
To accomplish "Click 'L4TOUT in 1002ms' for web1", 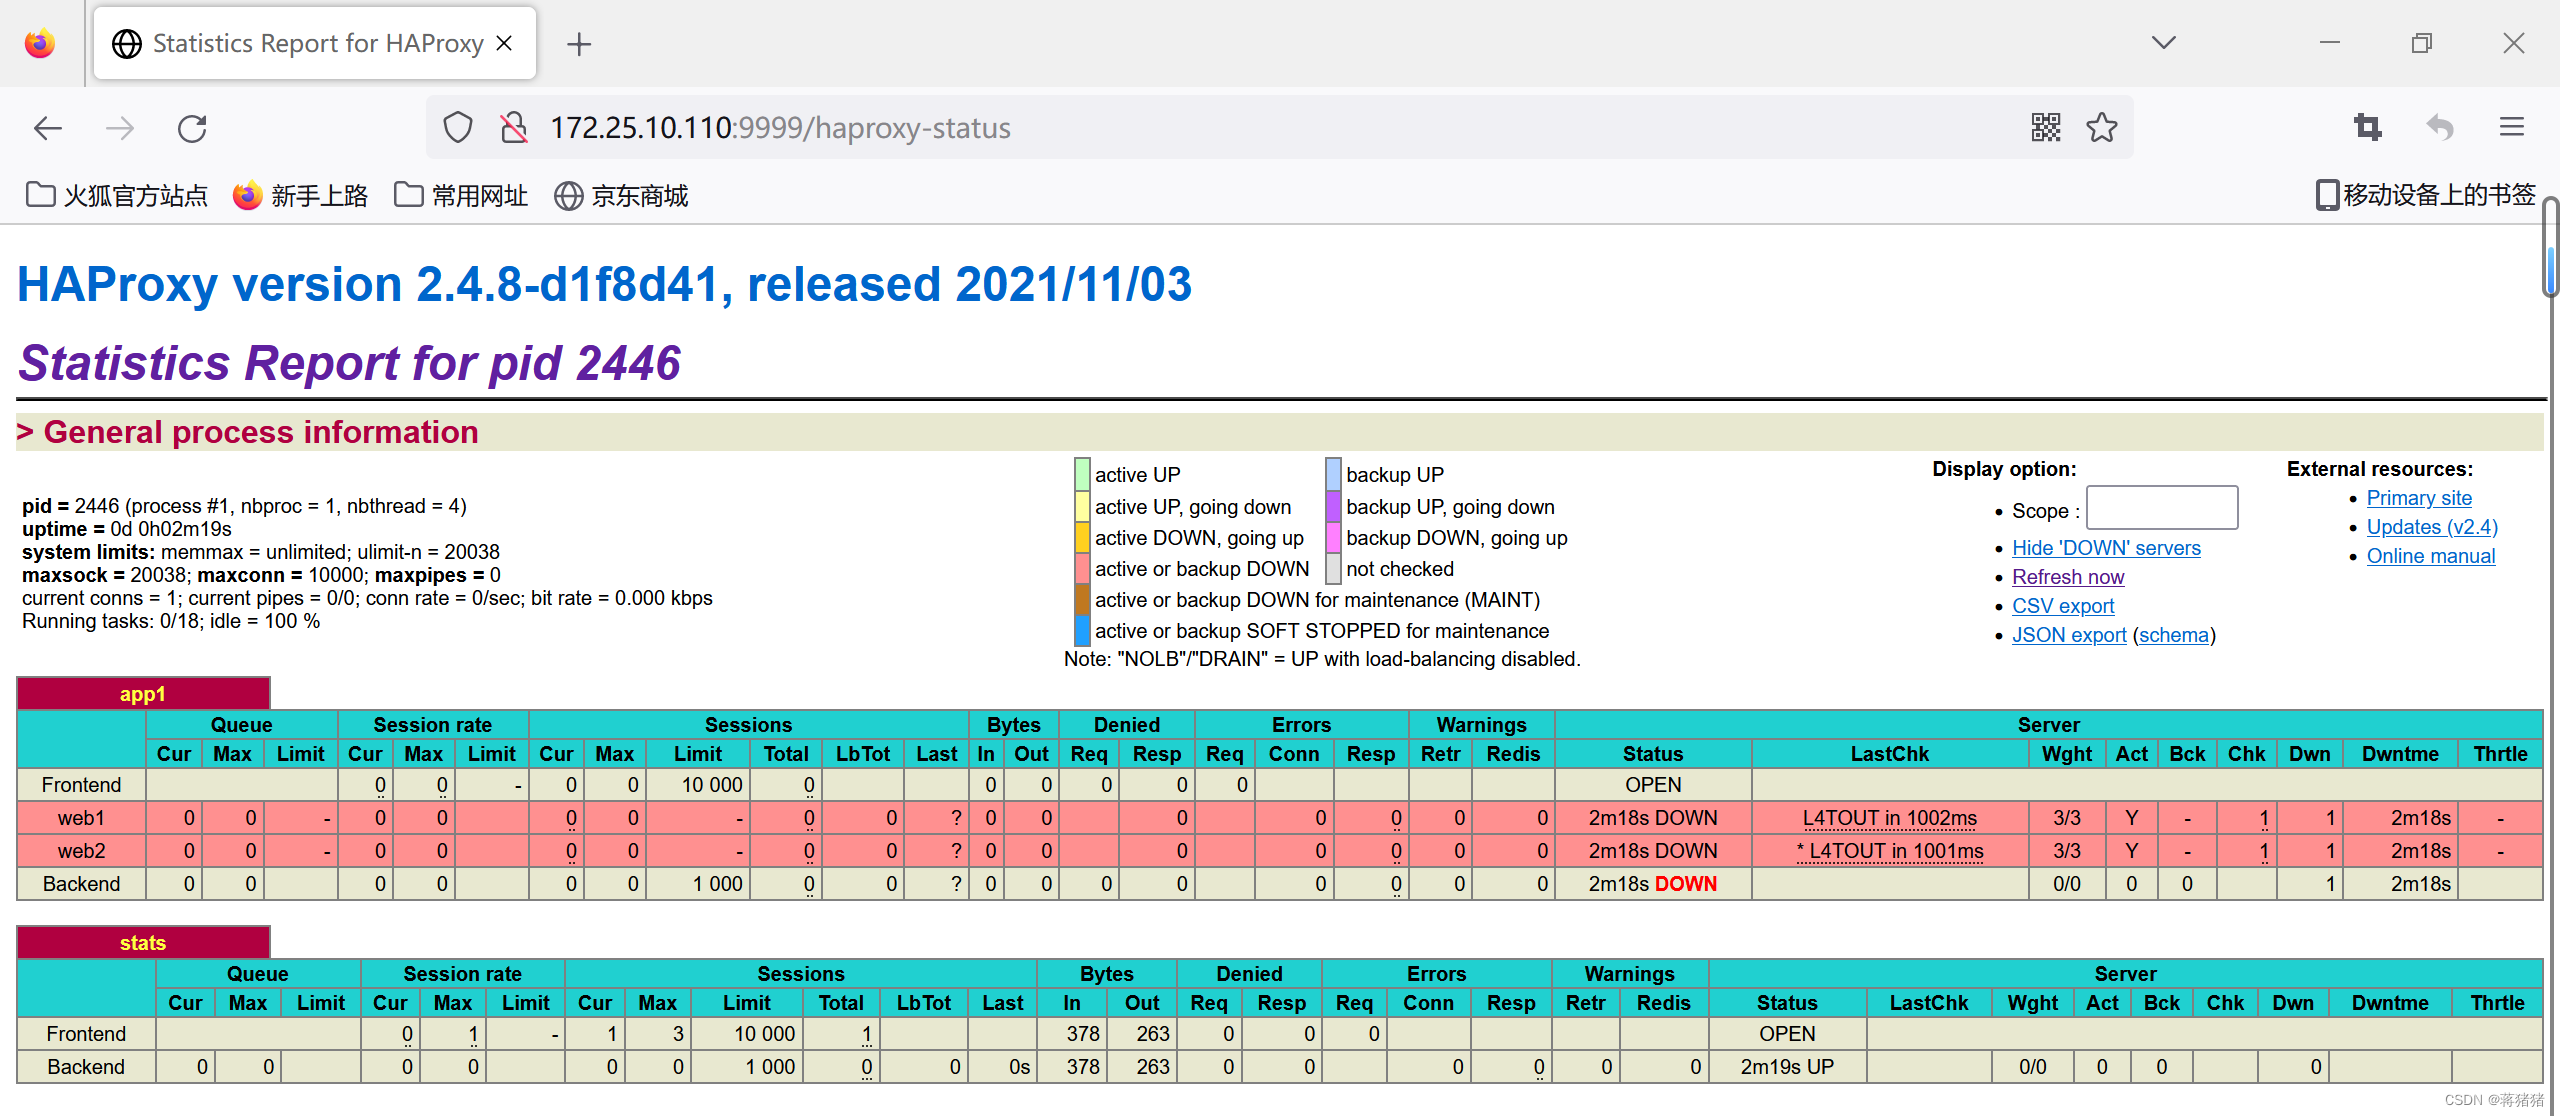I will coord(1890,818).
